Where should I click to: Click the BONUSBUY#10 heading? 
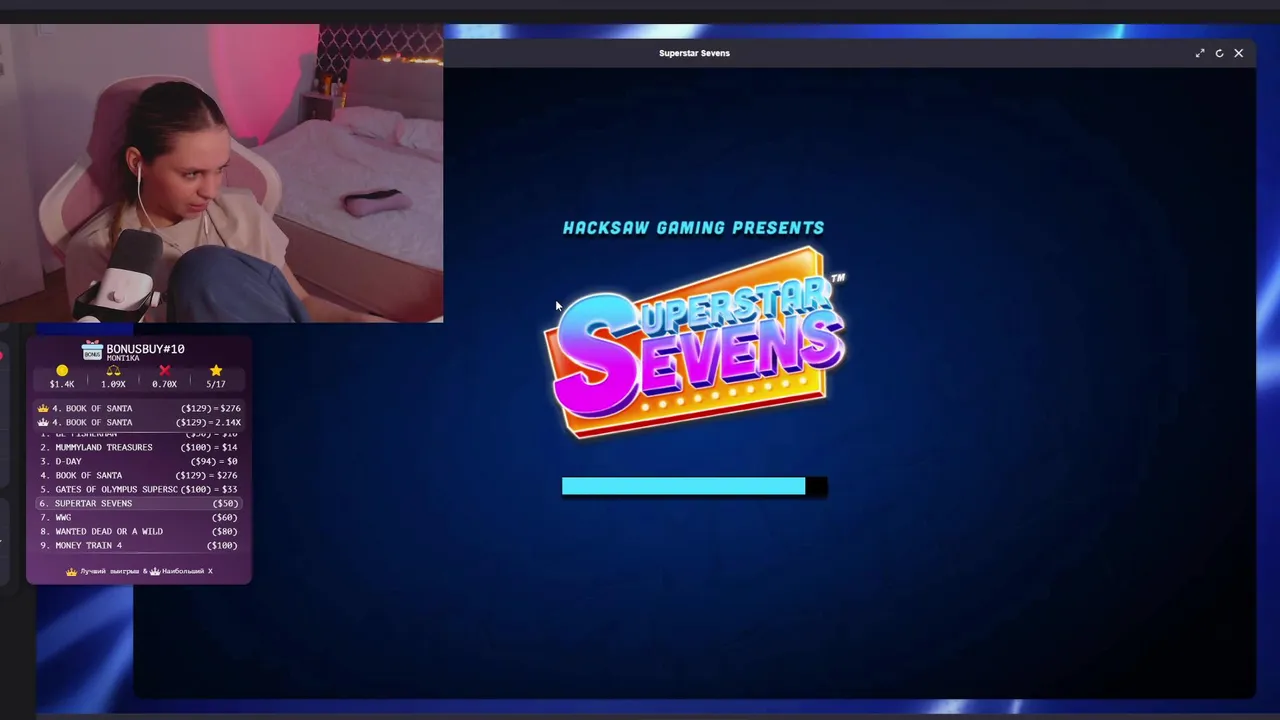[x=145, y=348]
